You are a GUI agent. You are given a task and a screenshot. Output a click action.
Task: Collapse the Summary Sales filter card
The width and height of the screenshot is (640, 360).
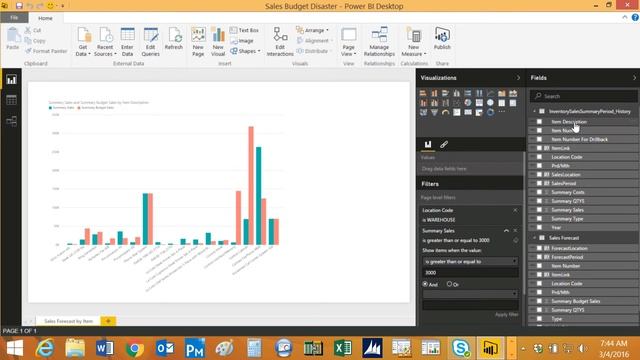click(507, 231)
